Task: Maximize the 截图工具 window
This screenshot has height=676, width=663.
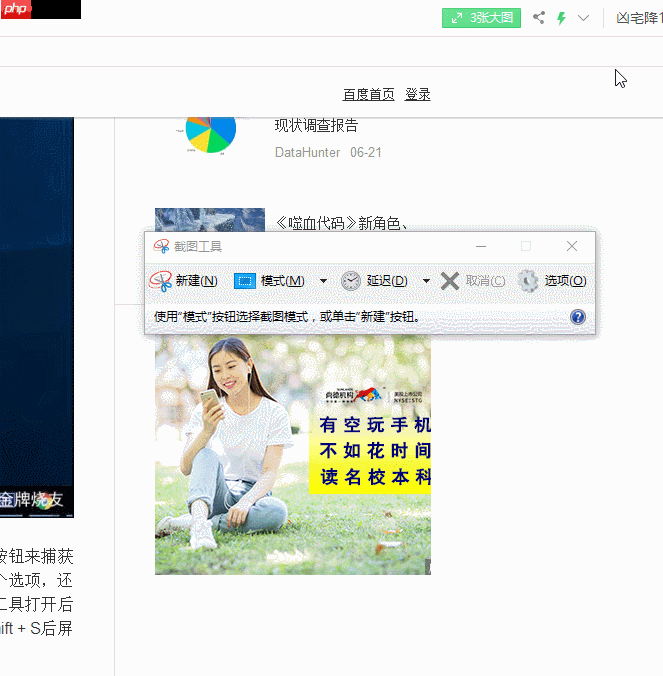Action: [x=526, y=246]
